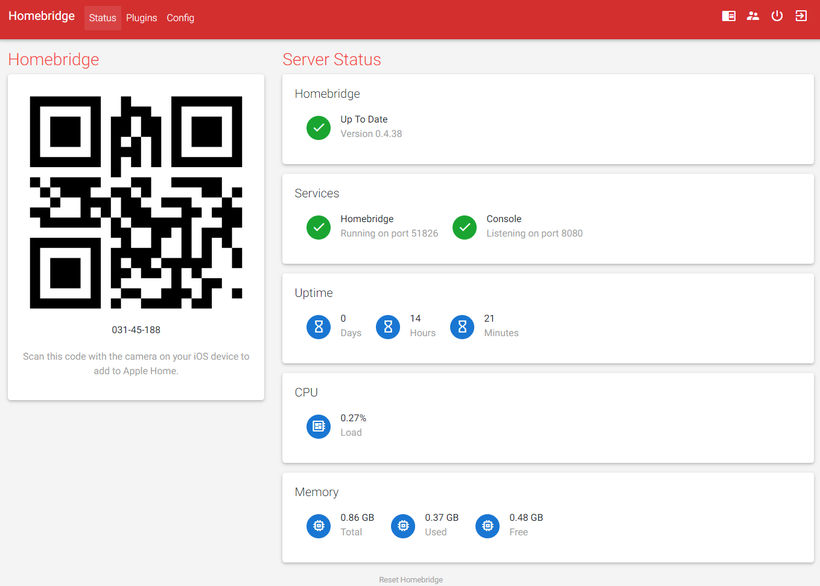Click the CPU Load chip icon
Screen dimensions: 820x586
[x=318, y=427]
